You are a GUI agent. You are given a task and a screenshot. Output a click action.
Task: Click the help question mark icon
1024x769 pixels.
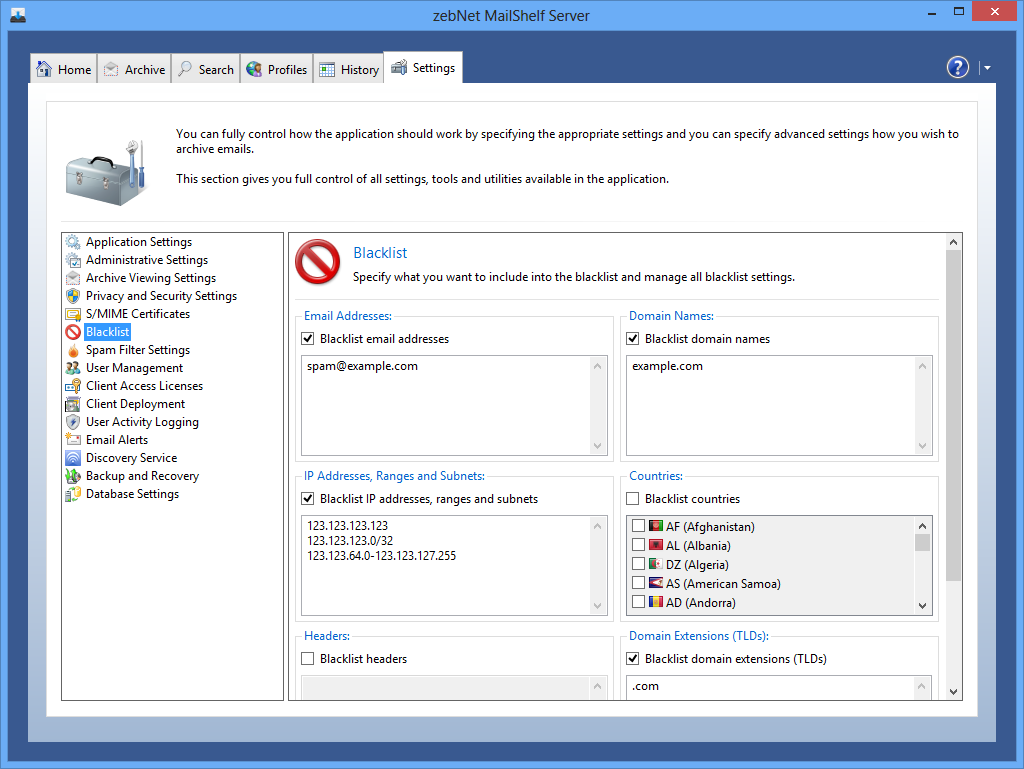tap(957, 67)
